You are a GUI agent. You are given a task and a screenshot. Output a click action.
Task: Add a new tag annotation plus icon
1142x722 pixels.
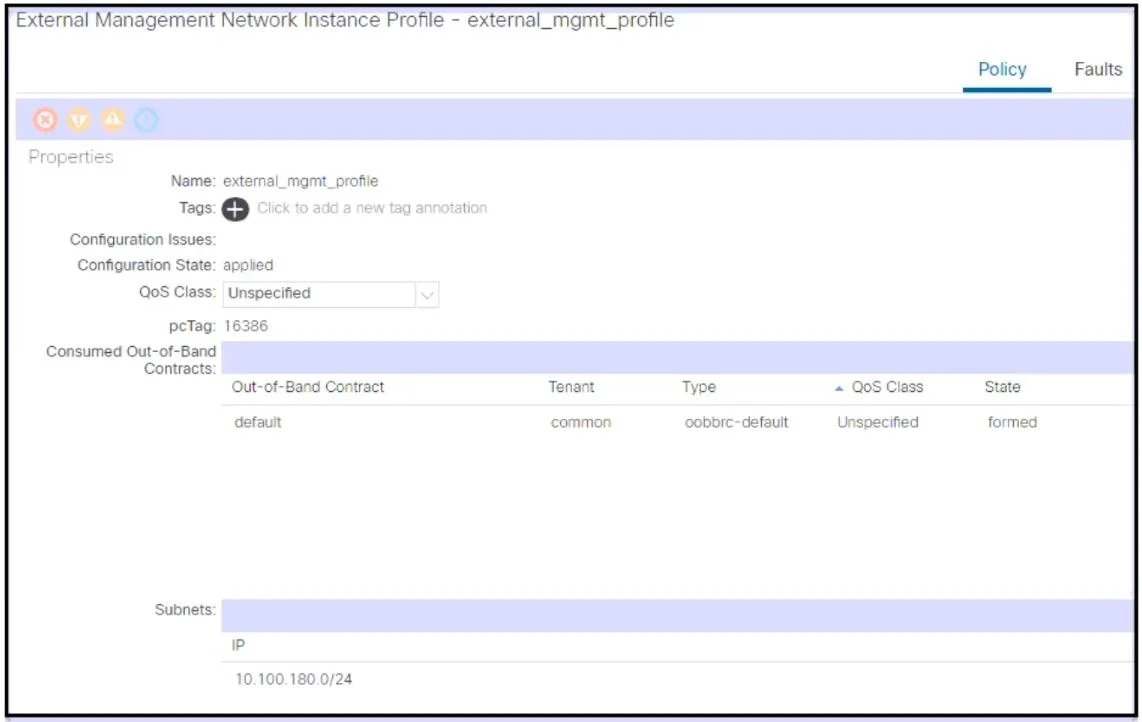[235, 209]
